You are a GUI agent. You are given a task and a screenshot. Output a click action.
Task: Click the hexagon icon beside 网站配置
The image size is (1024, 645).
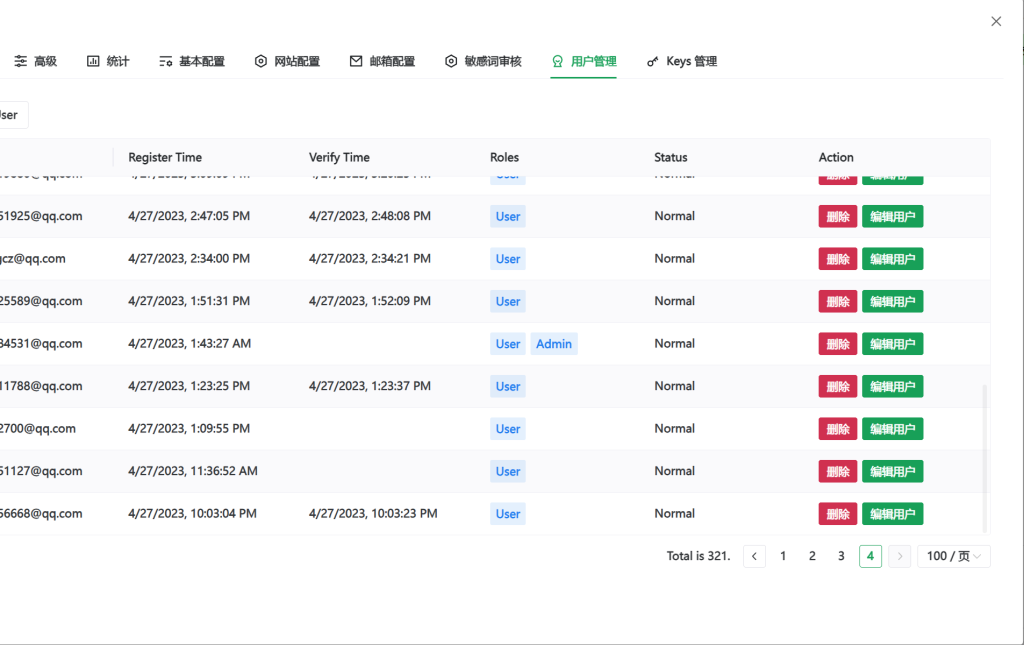[x=261, y=61]
